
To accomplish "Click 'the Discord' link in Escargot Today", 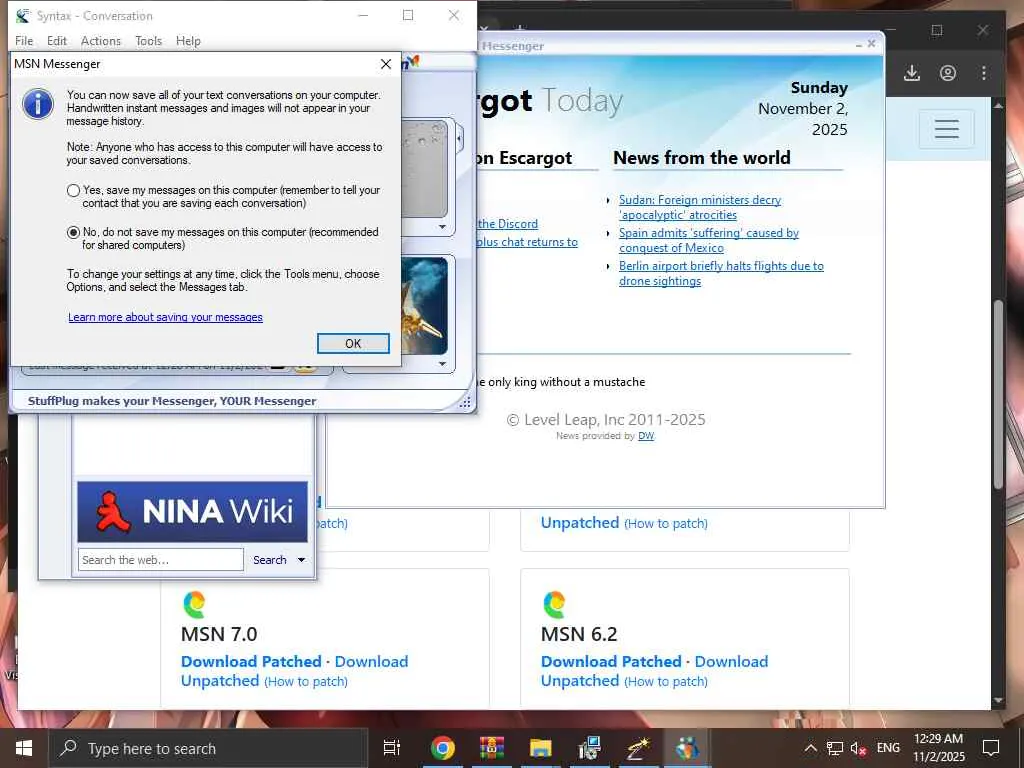I will 507,224.
